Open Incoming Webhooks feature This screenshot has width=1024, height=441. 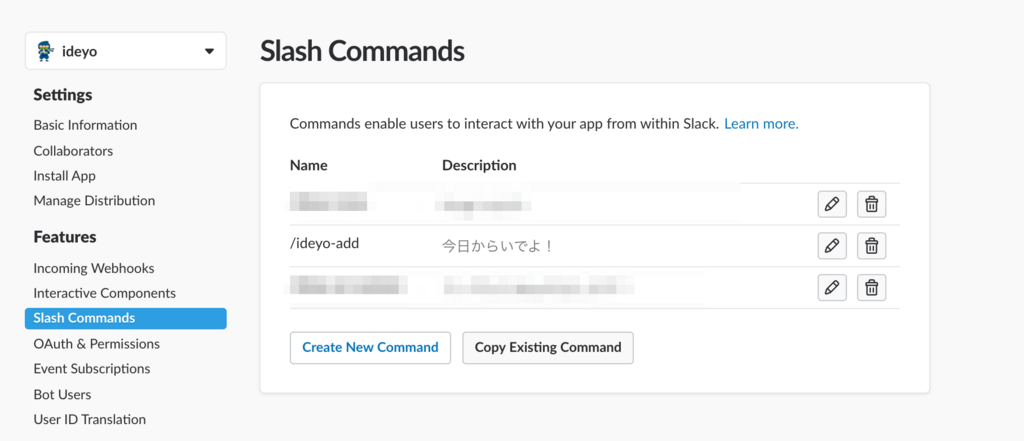(94, 269)
